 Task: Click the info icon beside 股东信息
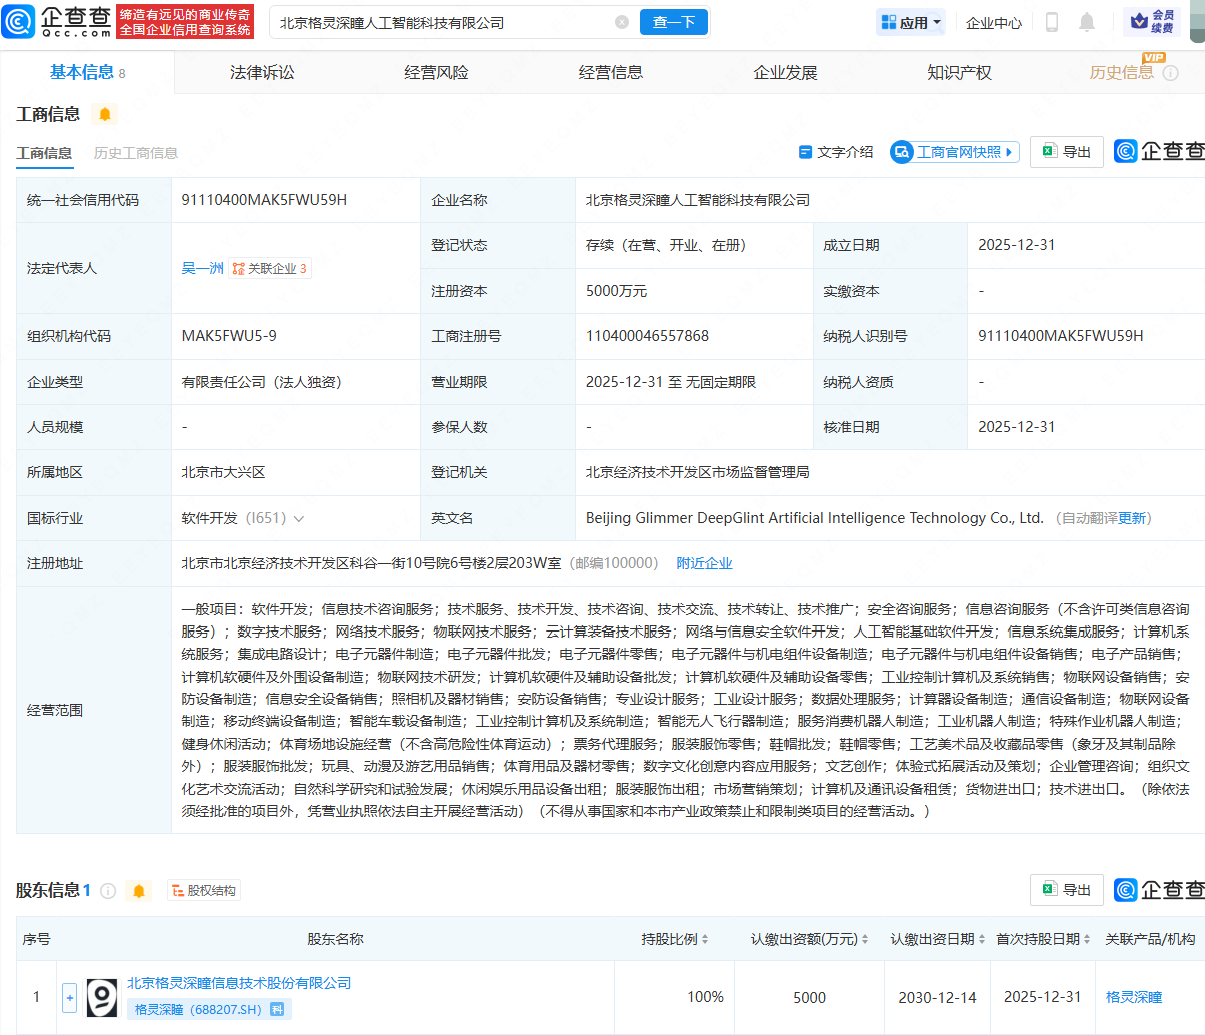click(x=108, y=890)
